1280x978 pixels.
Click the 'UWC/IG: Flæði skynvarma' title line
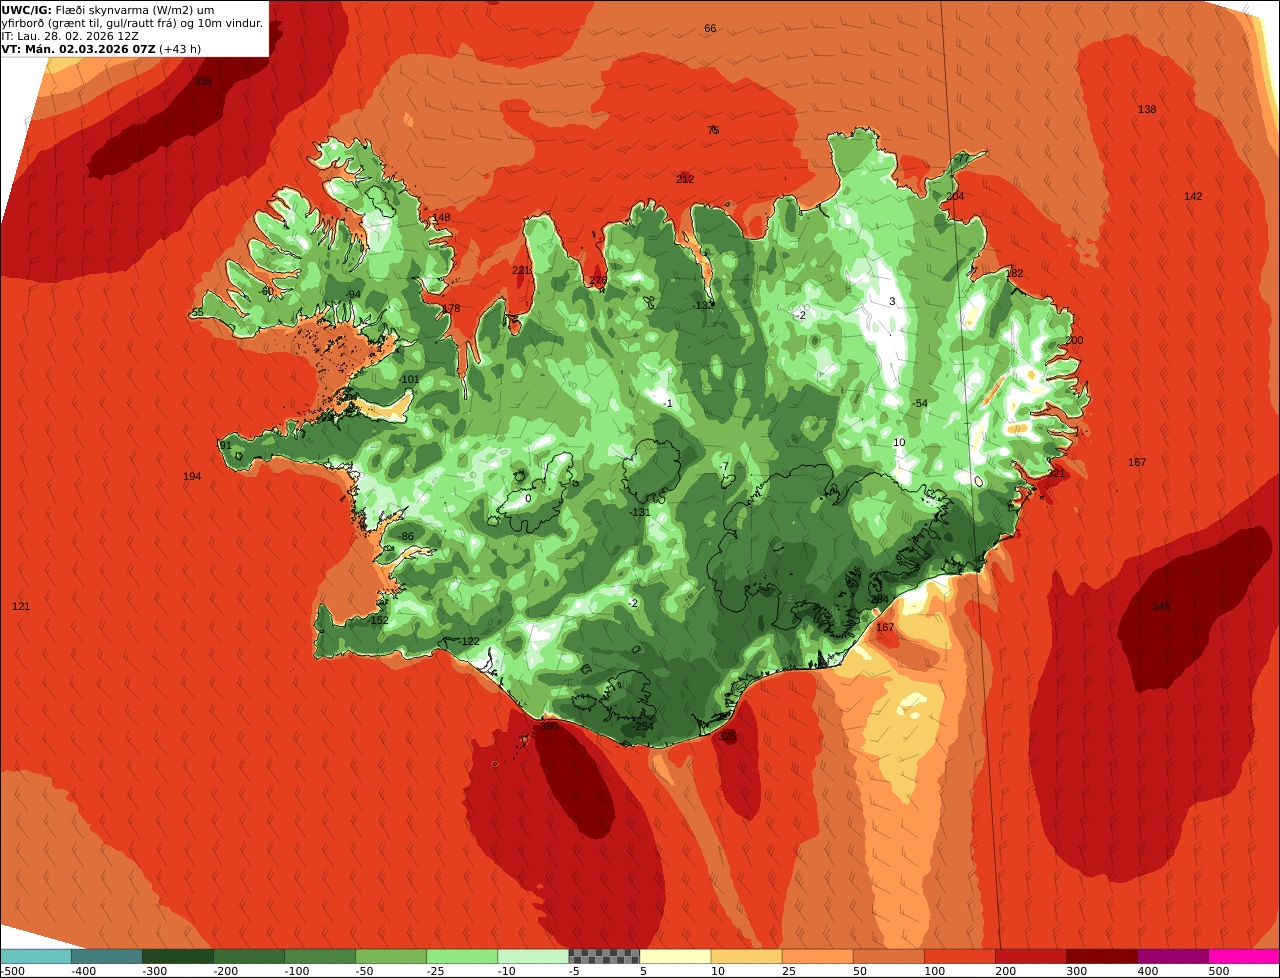[108, 10]
